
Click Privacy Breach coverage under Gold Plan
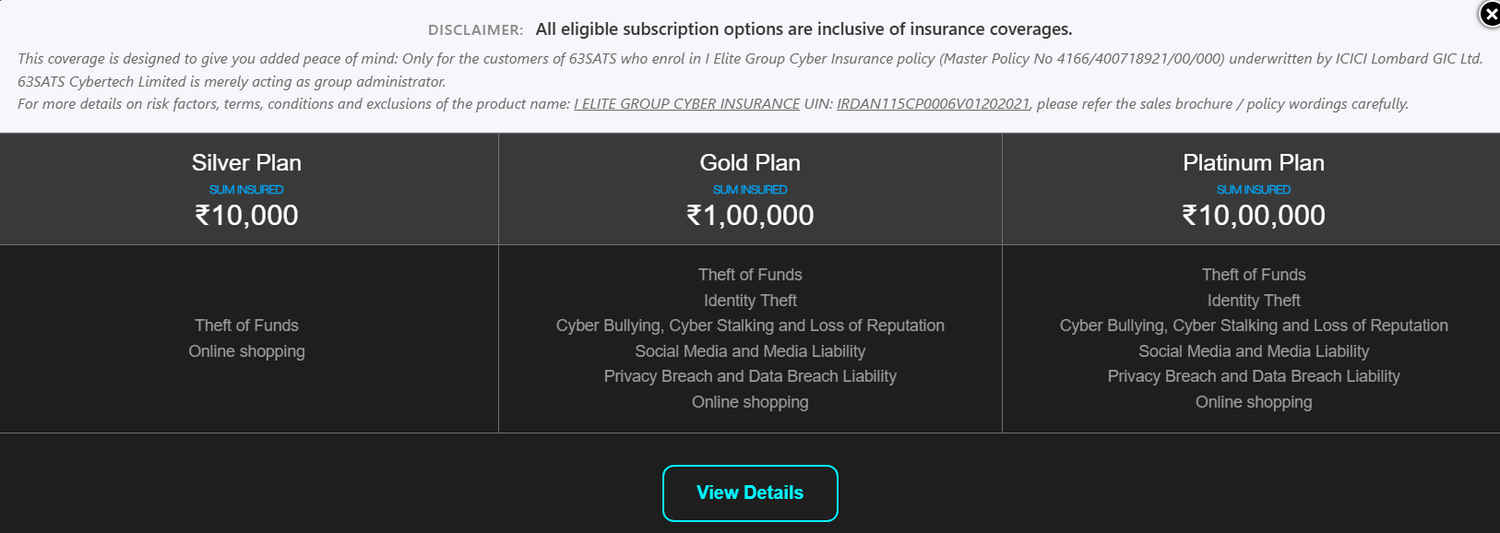(750, 377)
